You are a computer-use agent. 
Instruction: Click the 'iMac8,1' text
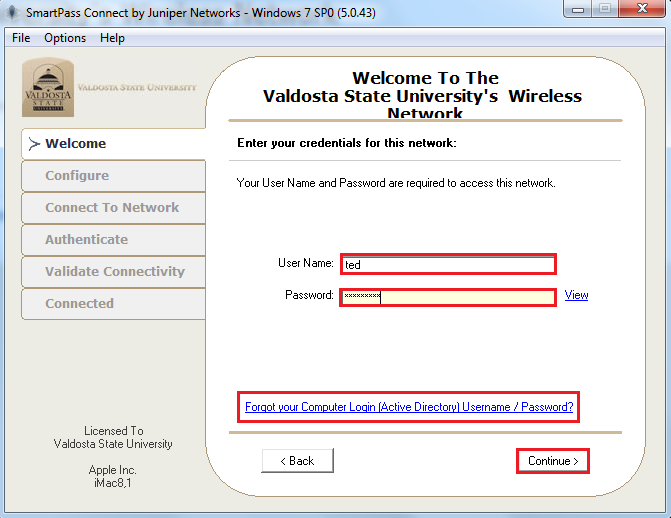113,483
